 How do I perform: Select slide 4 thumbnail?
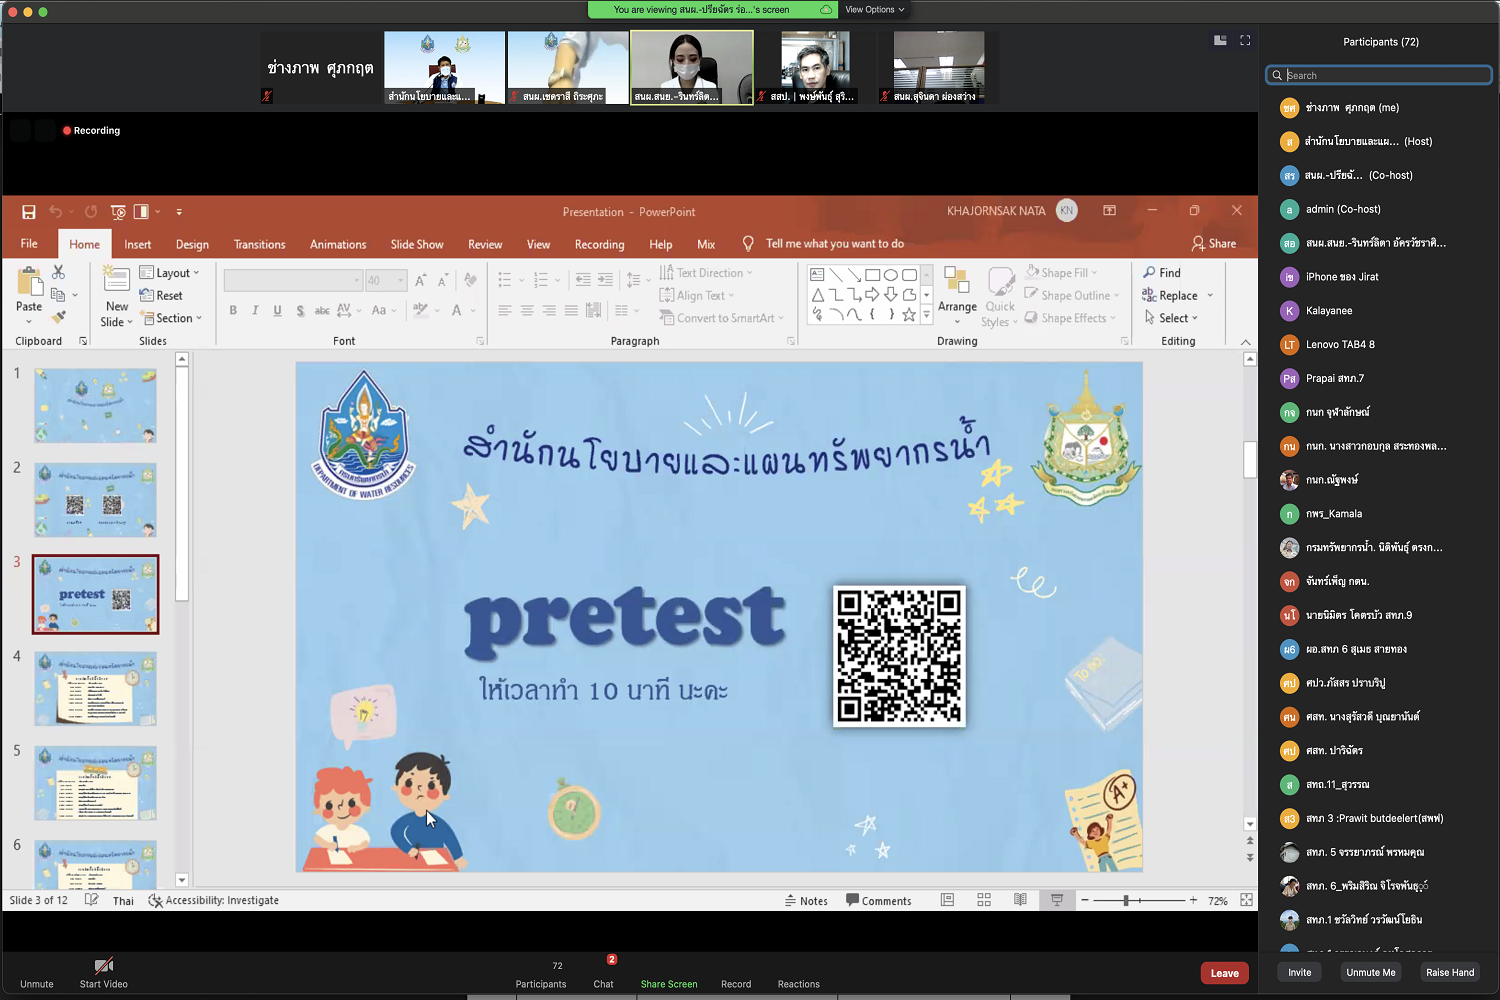[96, 688]
